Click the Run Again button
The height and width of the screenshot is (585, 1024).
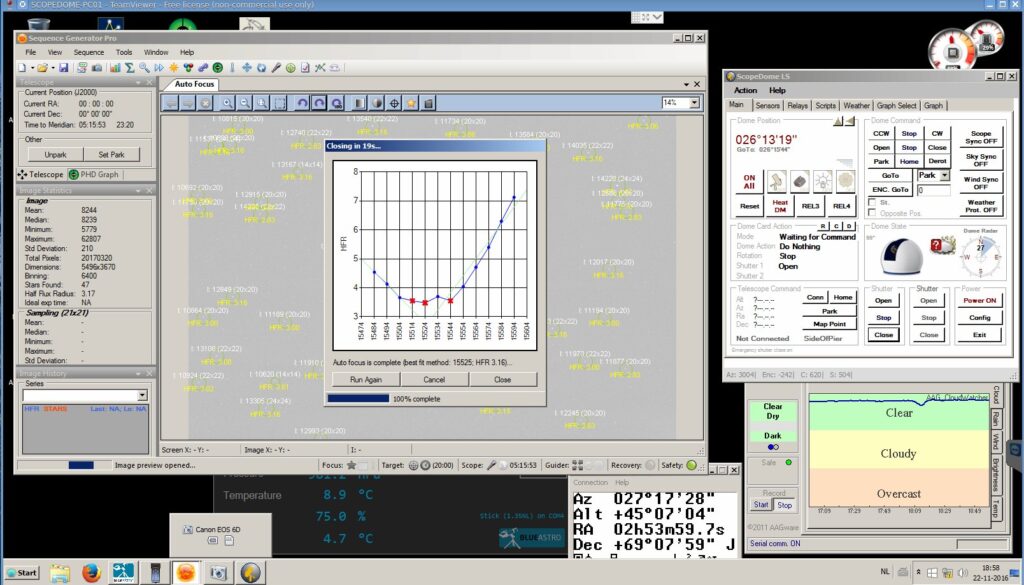click(366, 379)
